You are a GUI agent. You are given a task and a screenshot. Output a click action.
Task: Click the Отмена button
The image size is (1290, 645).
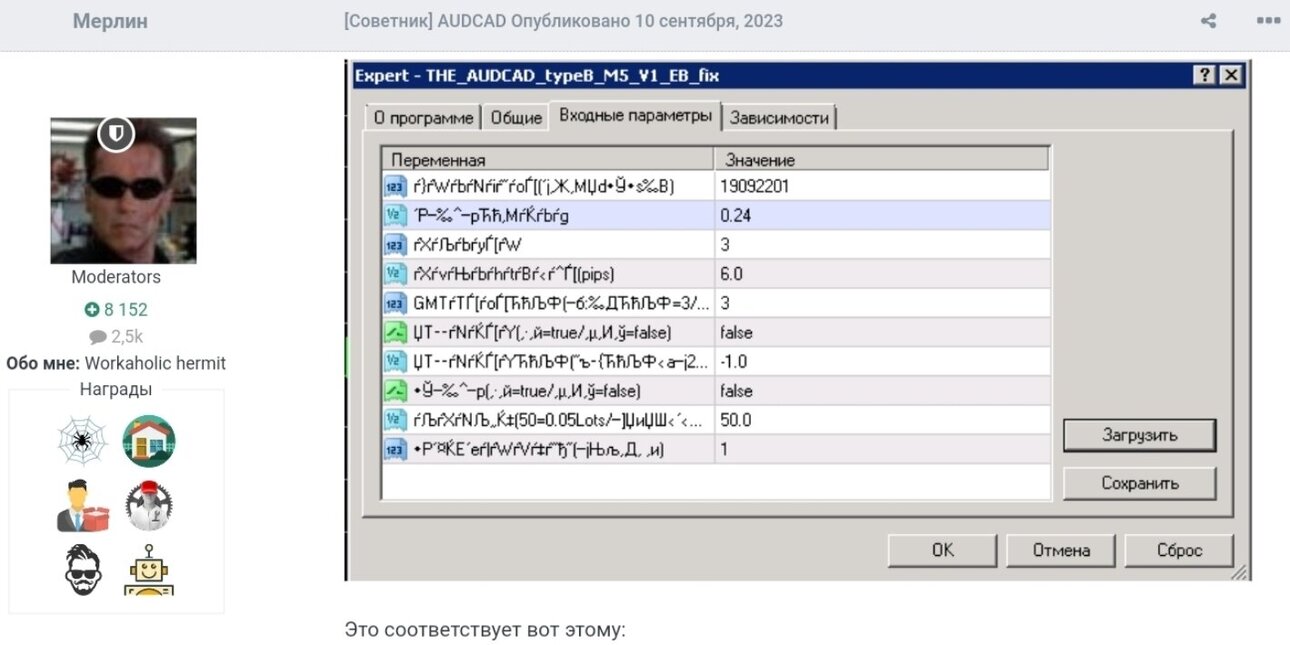click(x=1061, y=550)
